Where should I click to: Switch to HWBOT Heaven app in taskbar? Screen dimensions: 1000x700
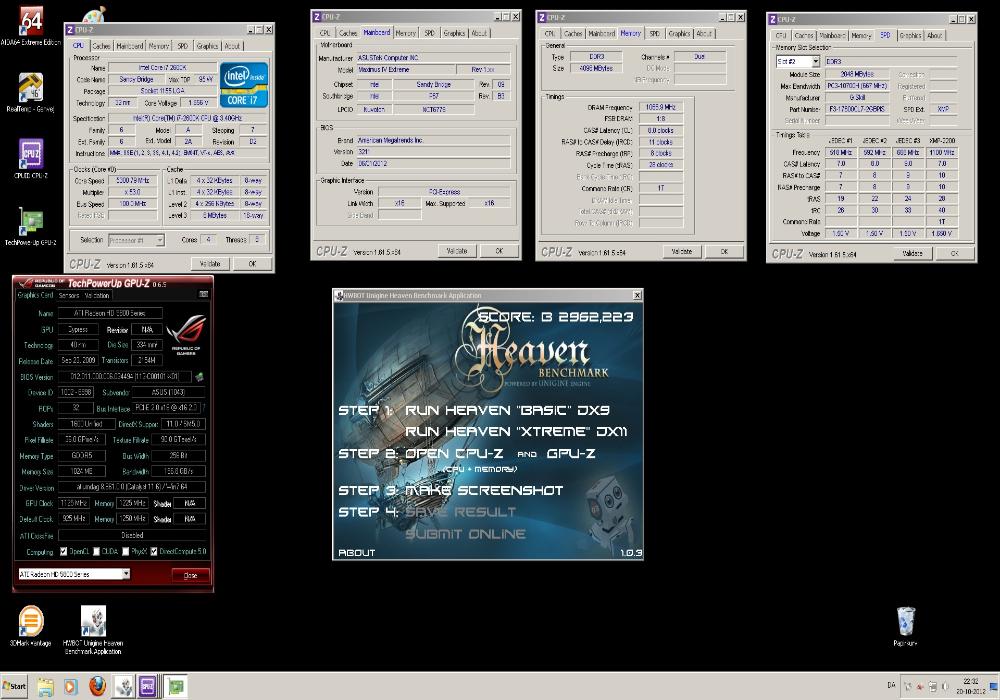(123, 687)
